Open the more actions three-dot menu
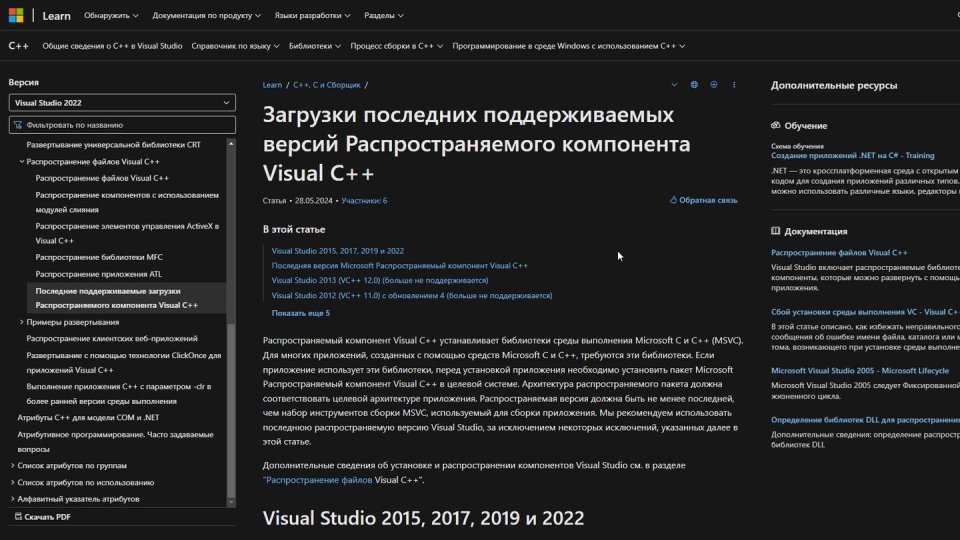 pyautogui.click(x=734, y=84)
